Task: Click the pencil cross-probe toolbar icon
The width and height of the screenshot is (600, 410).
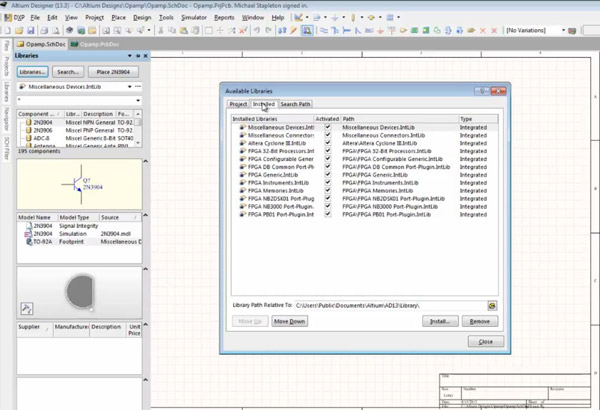Action: 293,30
